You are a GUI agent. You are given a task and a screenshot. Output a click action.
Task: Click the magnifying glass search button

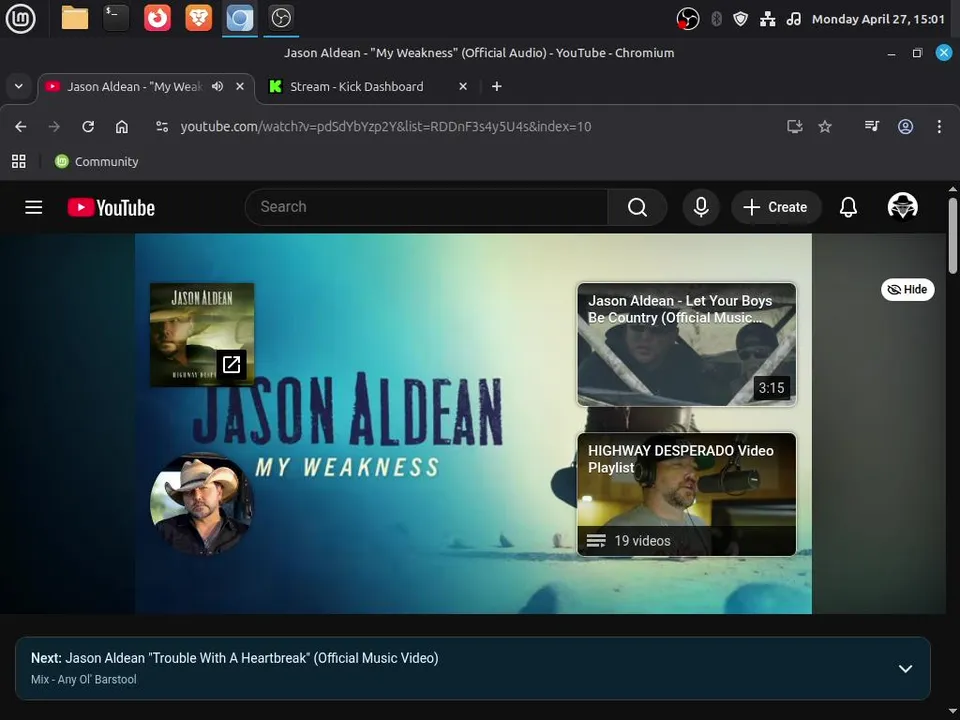click(x=637, y=207)
